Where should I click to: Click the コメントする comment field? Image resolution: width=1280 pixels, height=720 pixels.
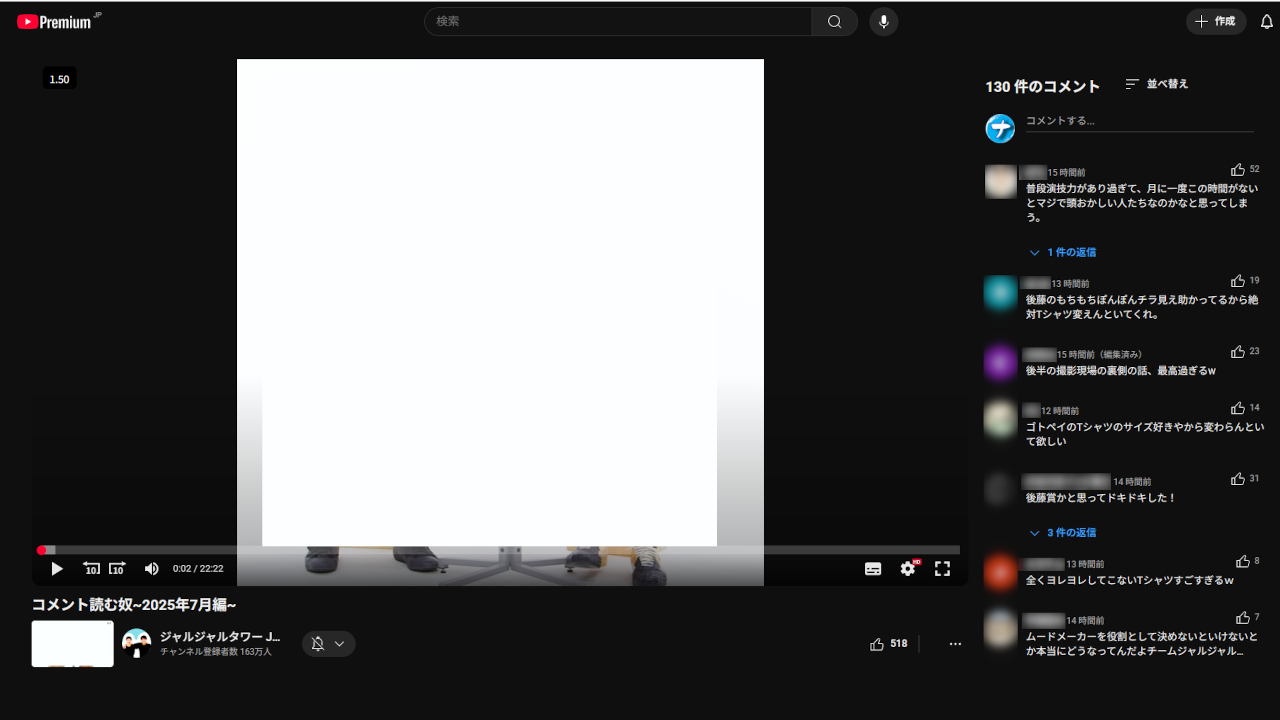[1140, 121]
